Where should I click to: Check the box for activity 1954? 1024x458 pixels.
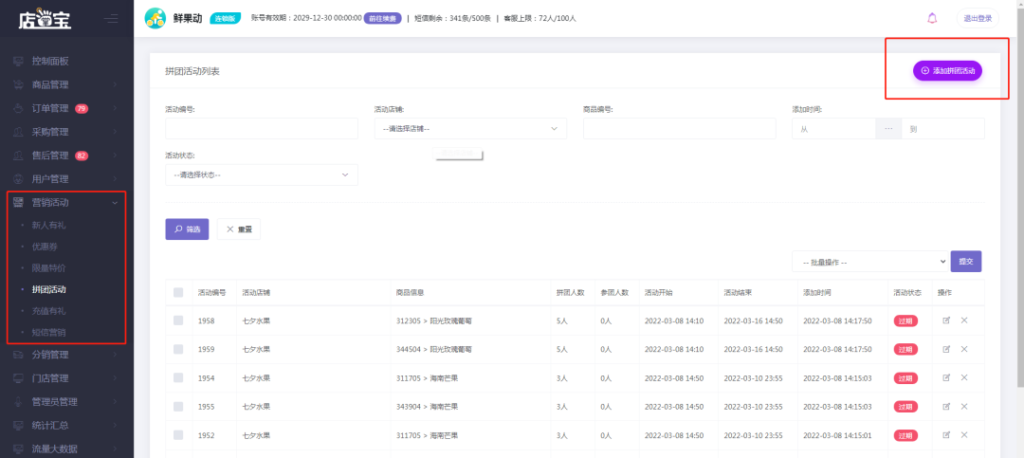[178, 378]
